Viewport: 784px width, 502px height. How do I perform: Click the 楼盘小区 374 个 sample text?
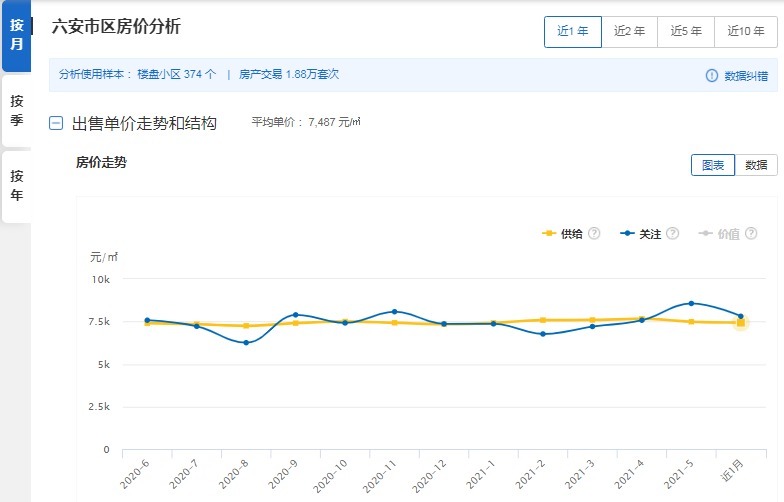click(x=176, y=74)
